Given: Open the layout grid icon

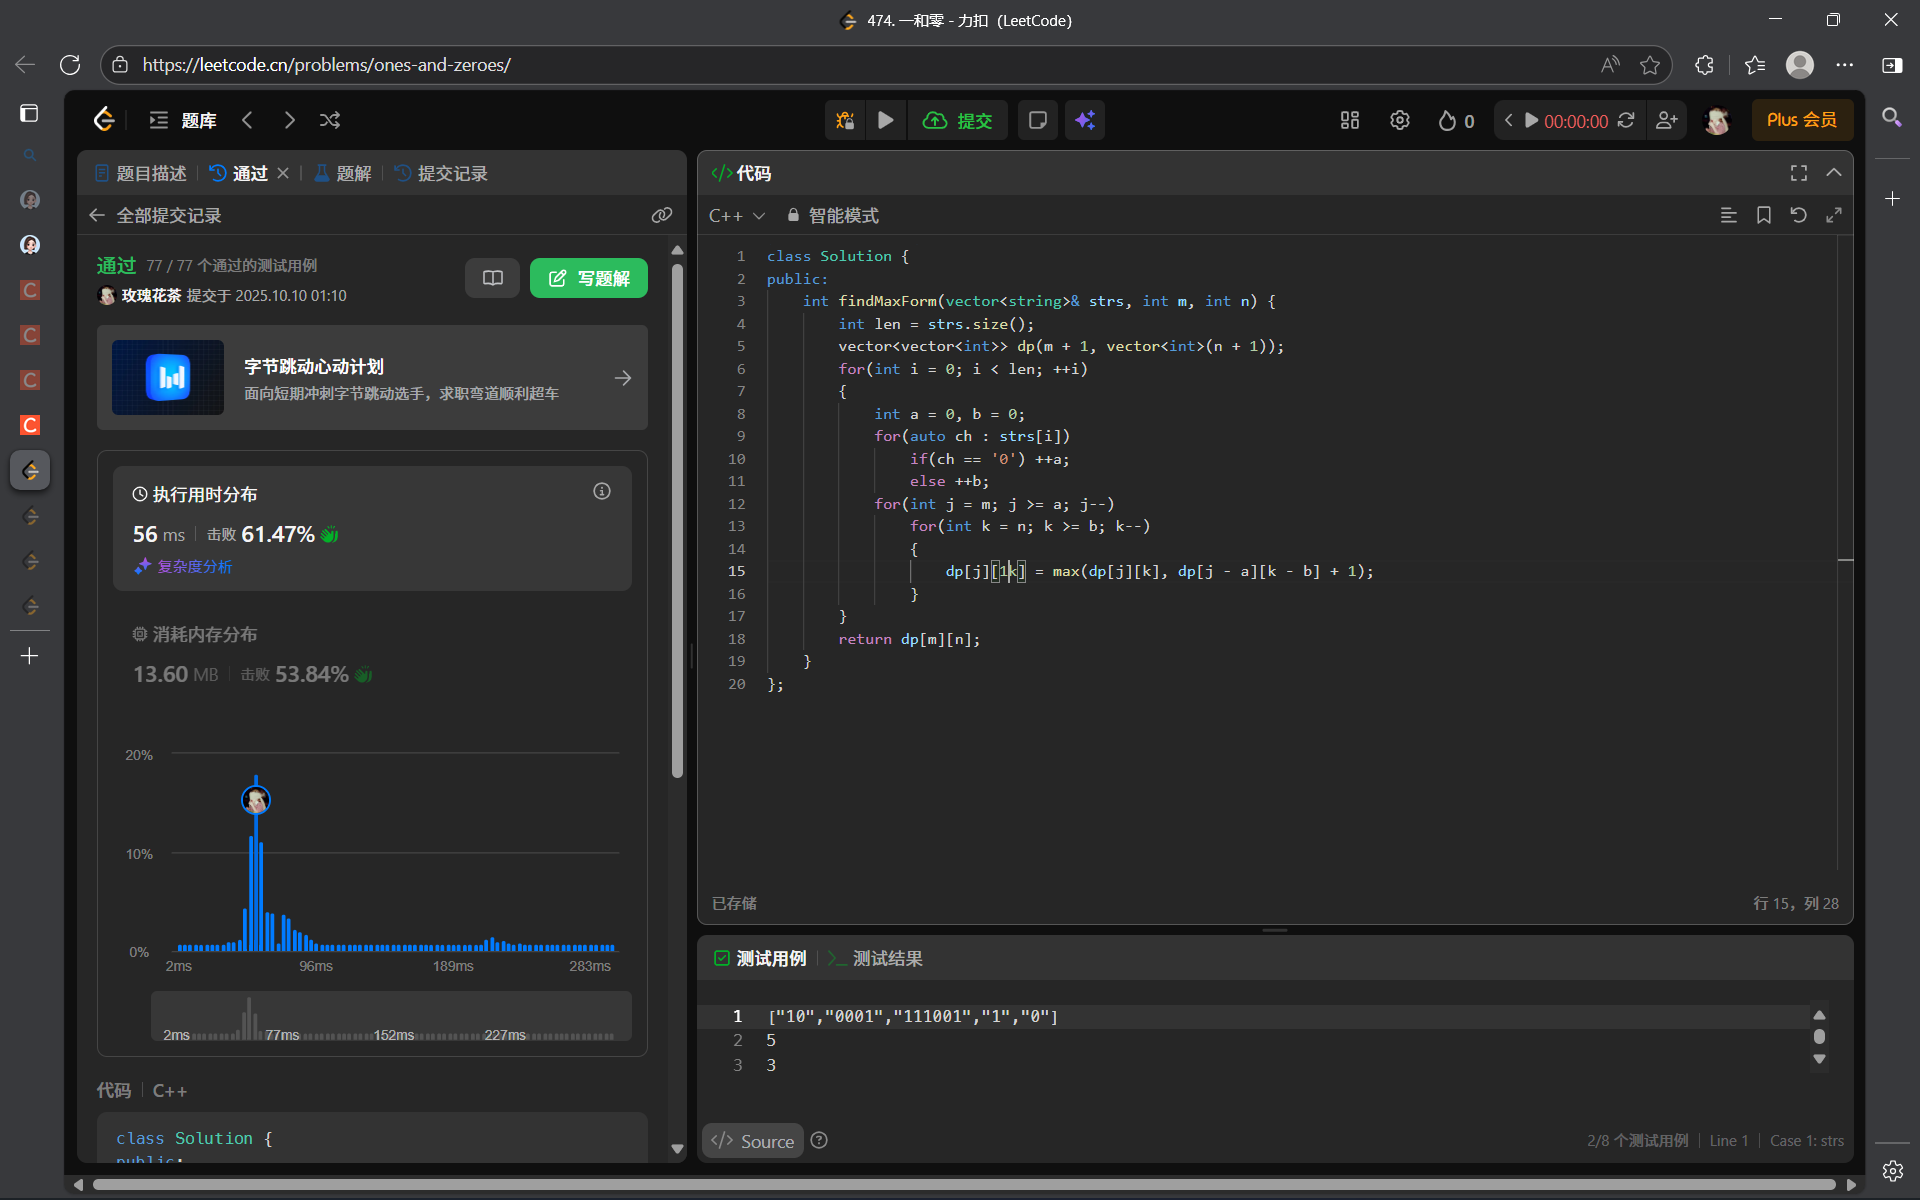Looking at the screenshot, I should [x=1350, y=120].
